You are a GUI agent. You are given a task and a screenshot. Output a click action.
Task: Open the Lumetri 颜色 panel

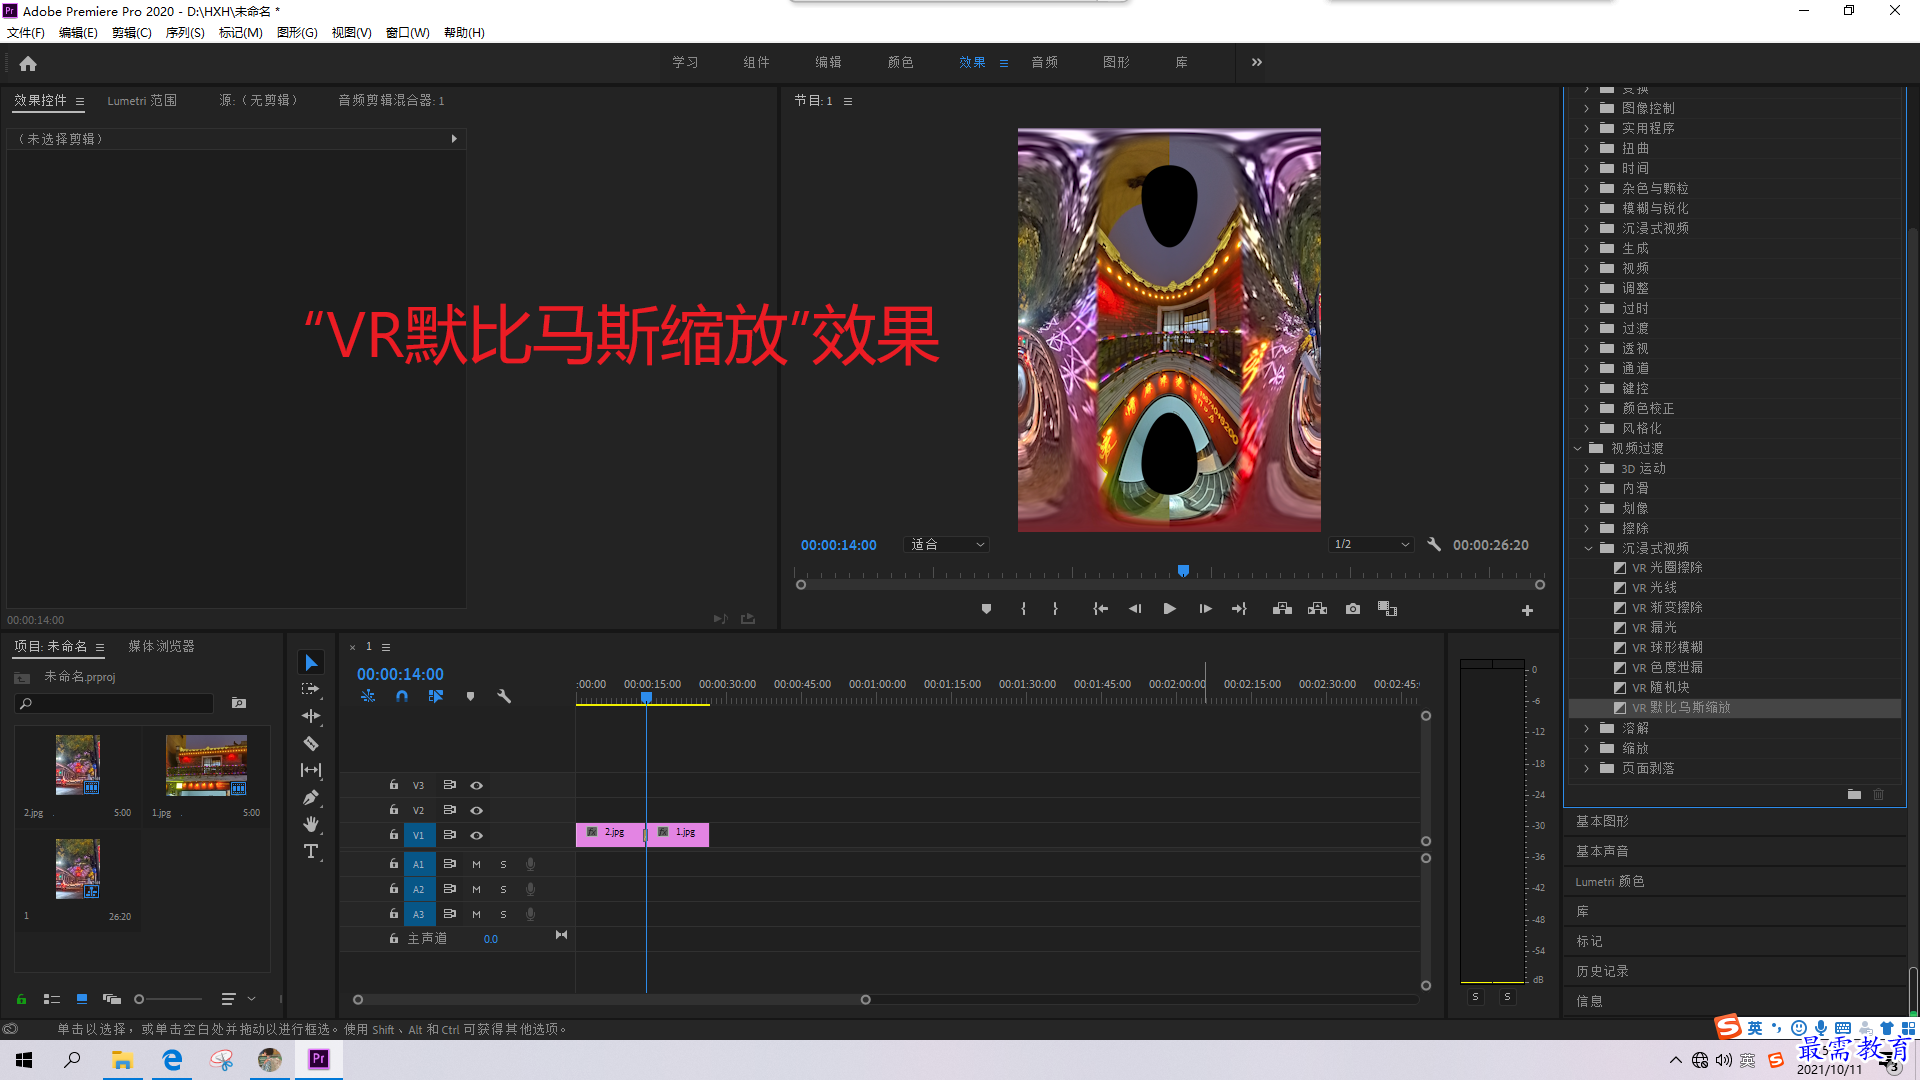tap(1609, 882)
